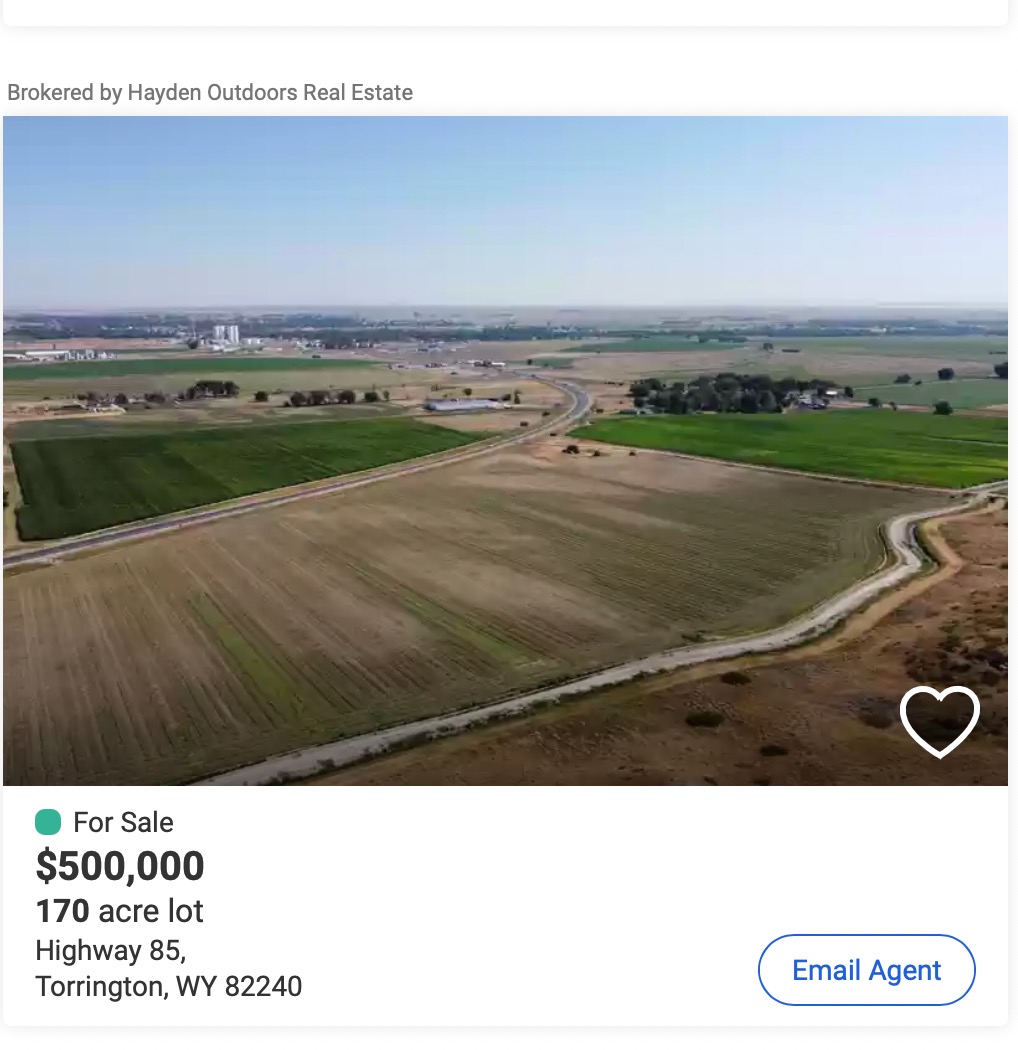Click the white grain silos in photo
This screenshot has height=1050, width=1018.
click(x=225, y=334)
